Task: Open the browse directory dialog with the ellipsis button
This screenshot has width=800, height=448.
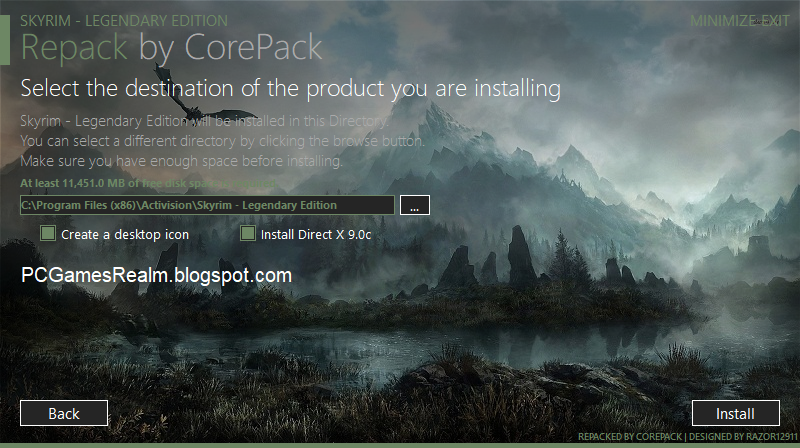Action: 414,205
